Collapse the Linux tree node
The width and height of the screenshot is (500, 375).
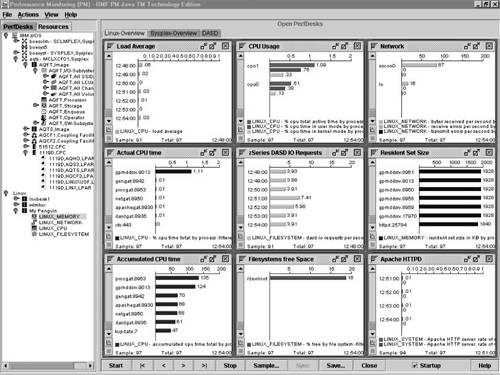point(6,193)
